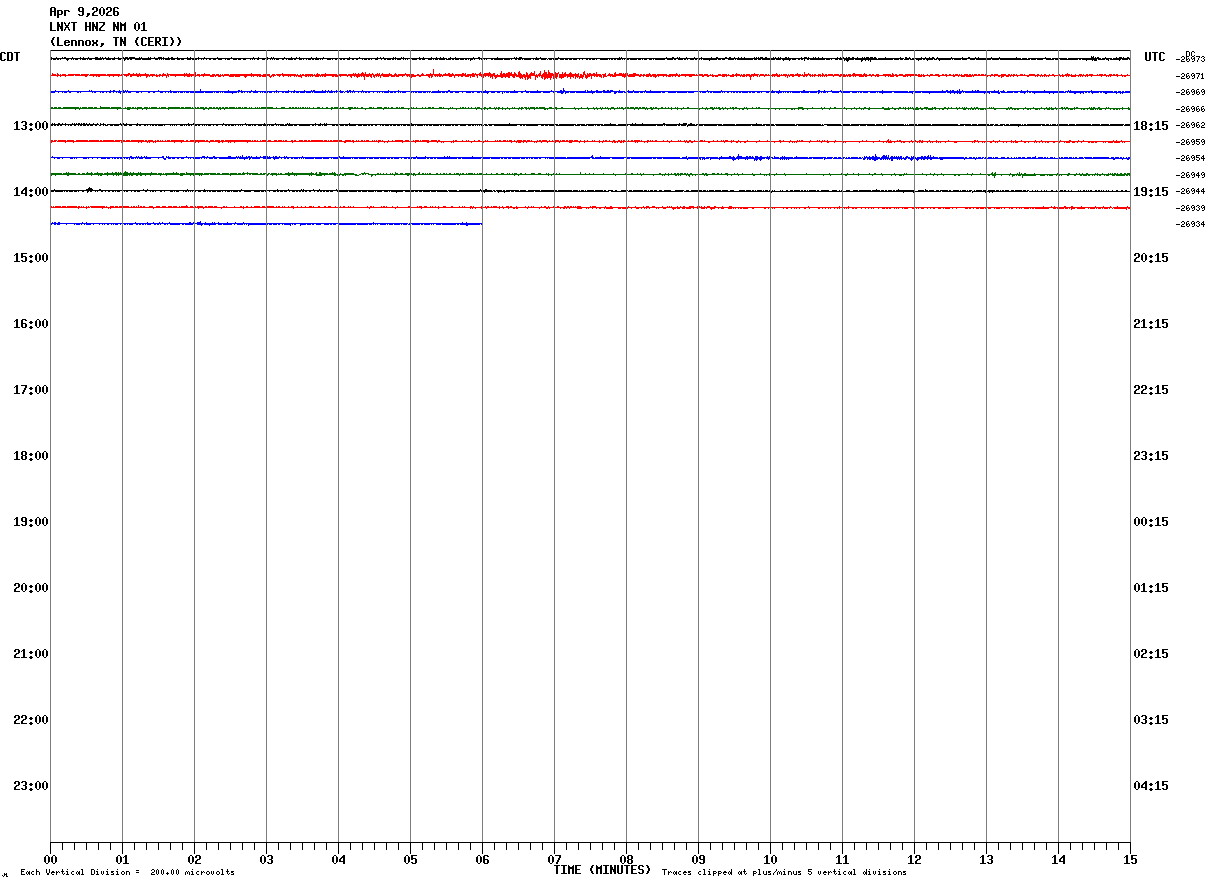
Task: Click the minute tick label 08
Action: [x=626, y=860]
